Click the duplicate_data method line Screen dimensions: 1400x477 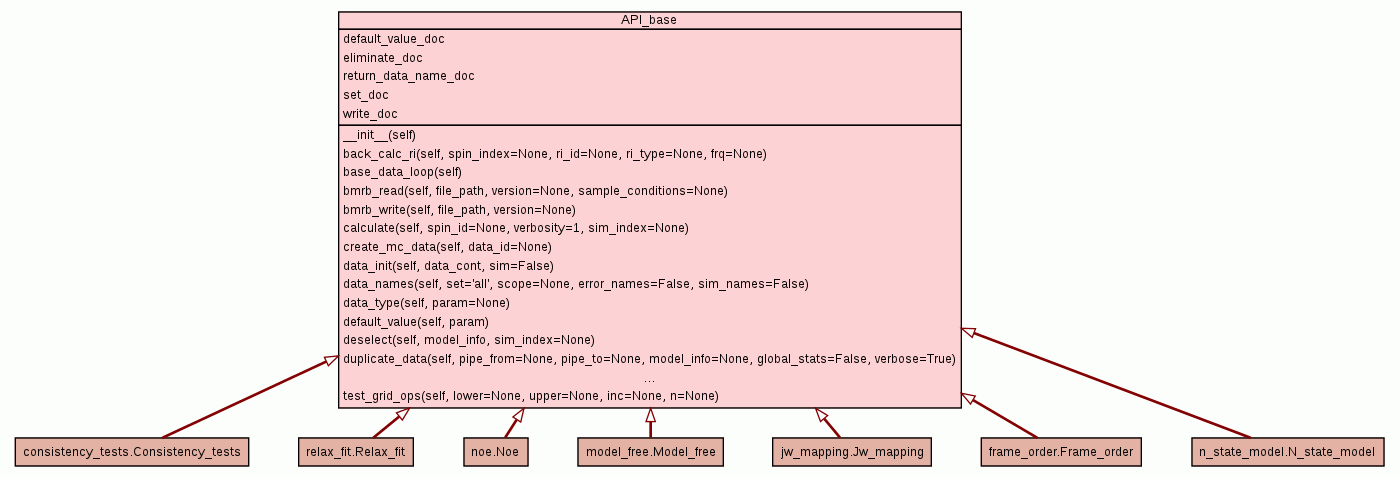(x=649, y=359)
